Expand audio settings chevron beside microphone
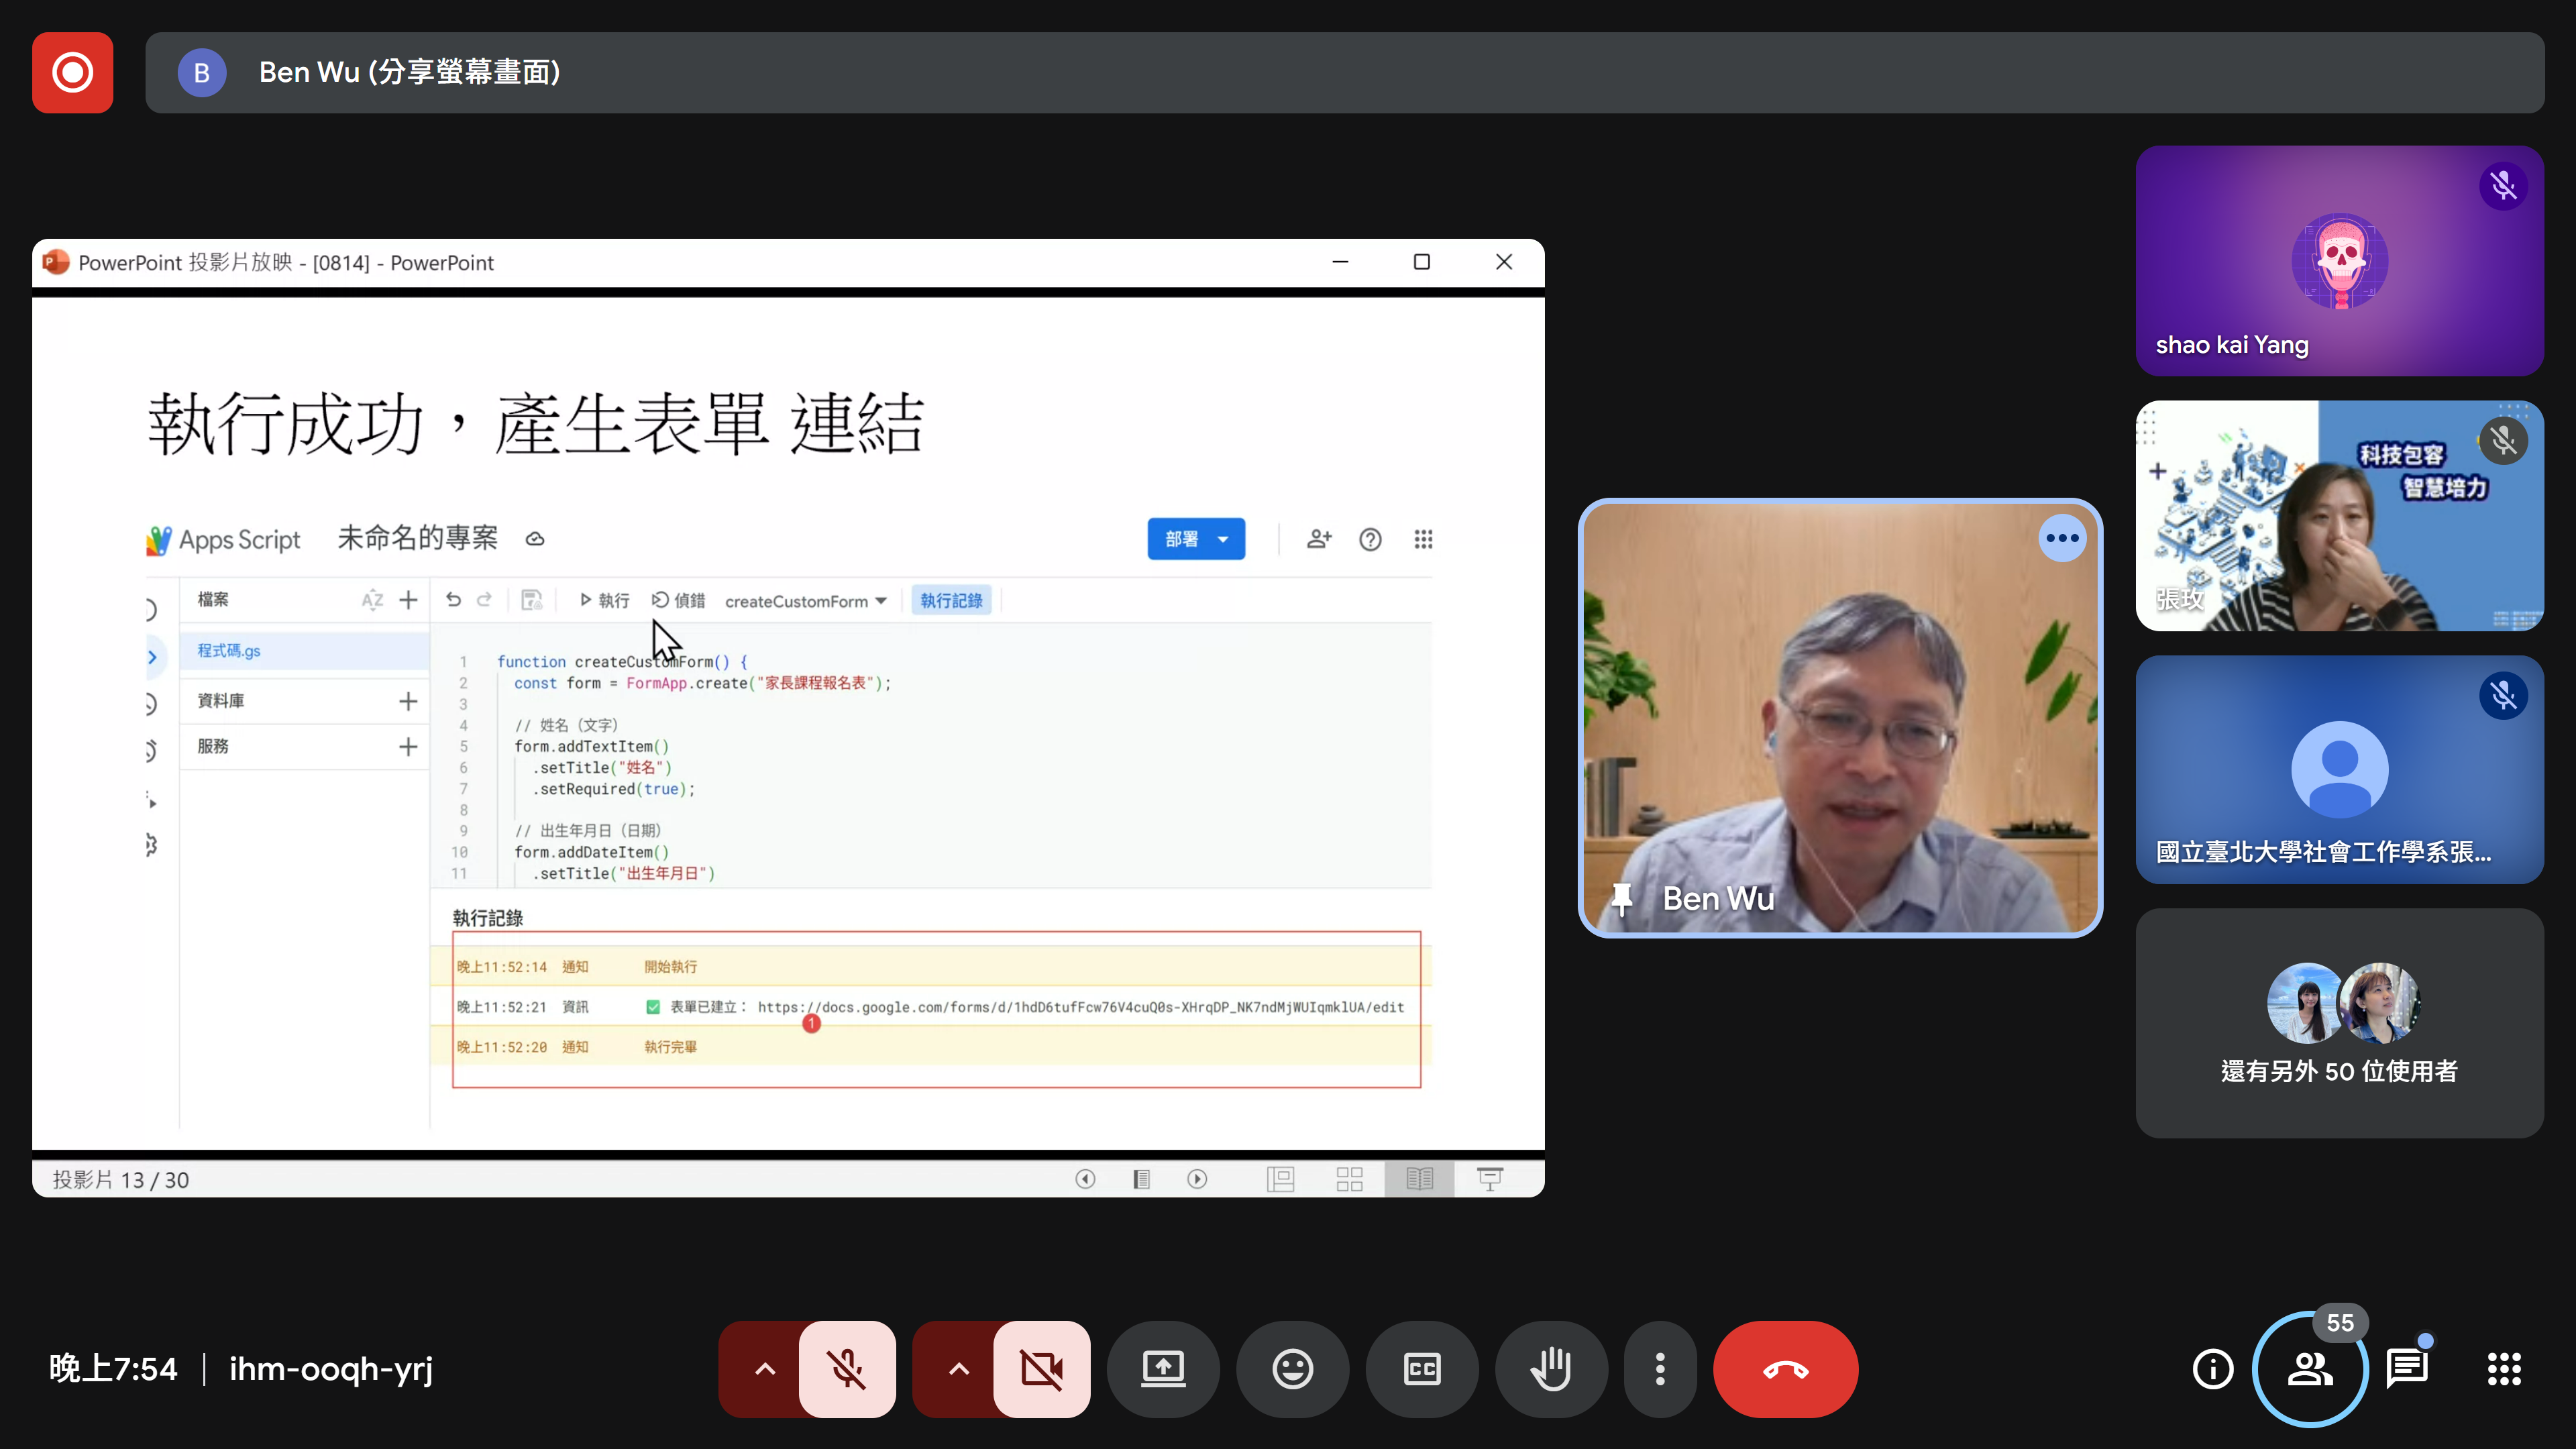Image resolution: width=2576 pixels, height=1449 pixels. point(764,1369)
